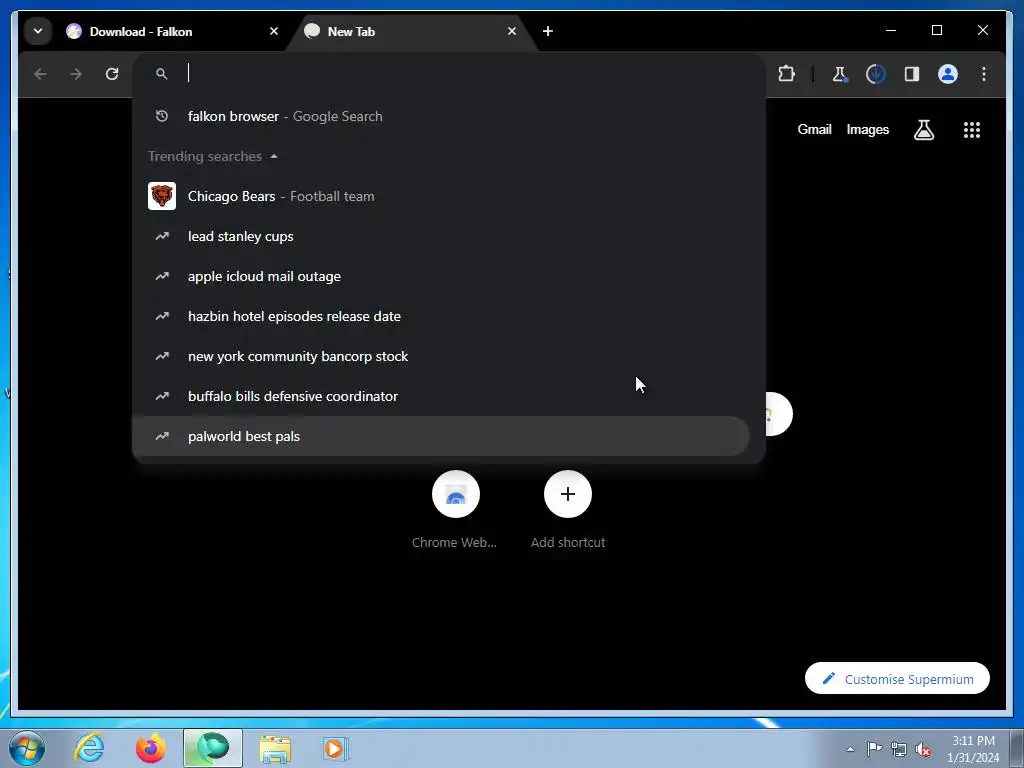Click the Supermium taskbar button
The height and width of the screenshot is (768, 1024).
point(213,748)
